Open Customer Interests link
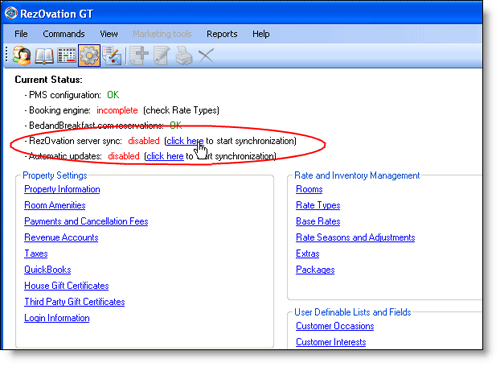The width and height of the screenshot is (500, 367). [331, 342]
